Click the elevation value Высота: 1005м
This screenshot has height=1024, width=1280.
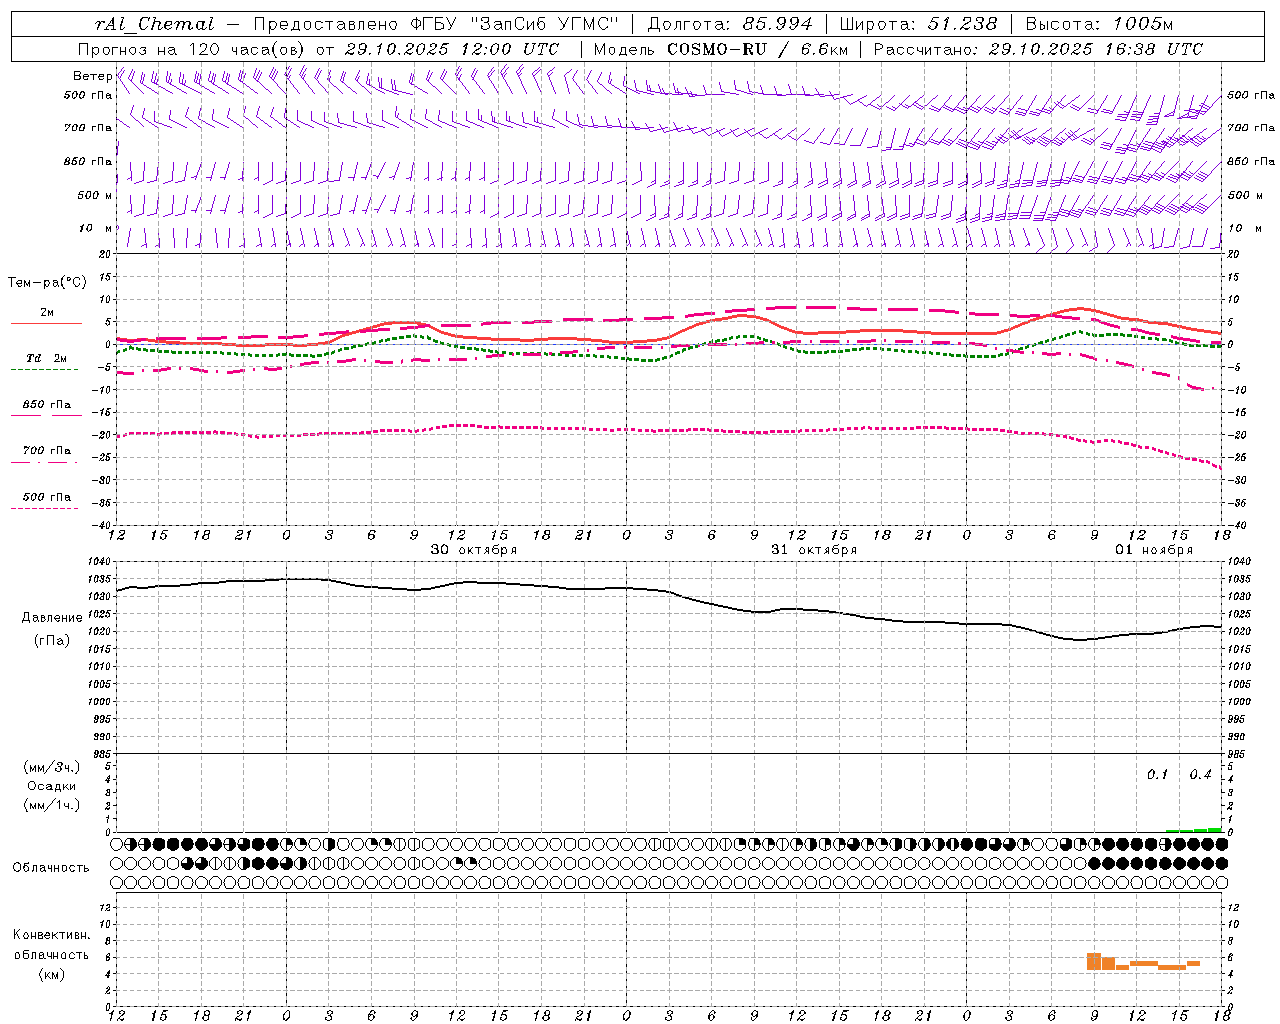pyautogui.click(x=1099, y=24)
